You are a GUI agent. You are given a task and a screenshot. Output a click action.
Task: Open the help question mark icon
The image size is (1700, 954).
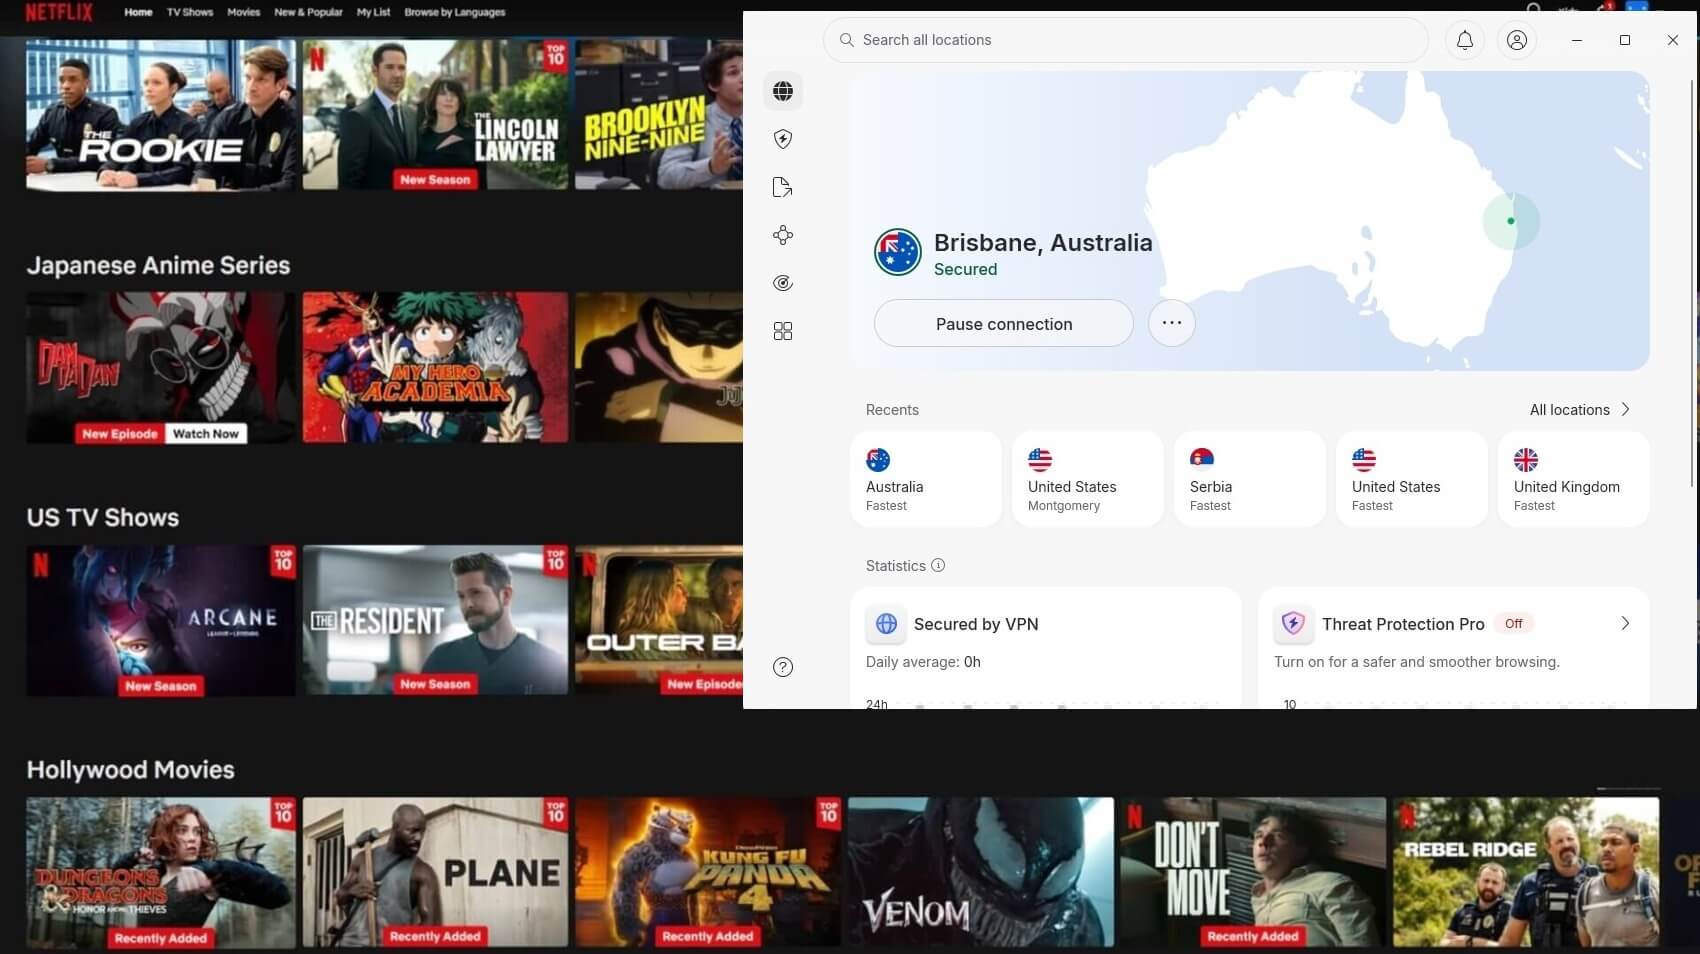pos(783,667)
